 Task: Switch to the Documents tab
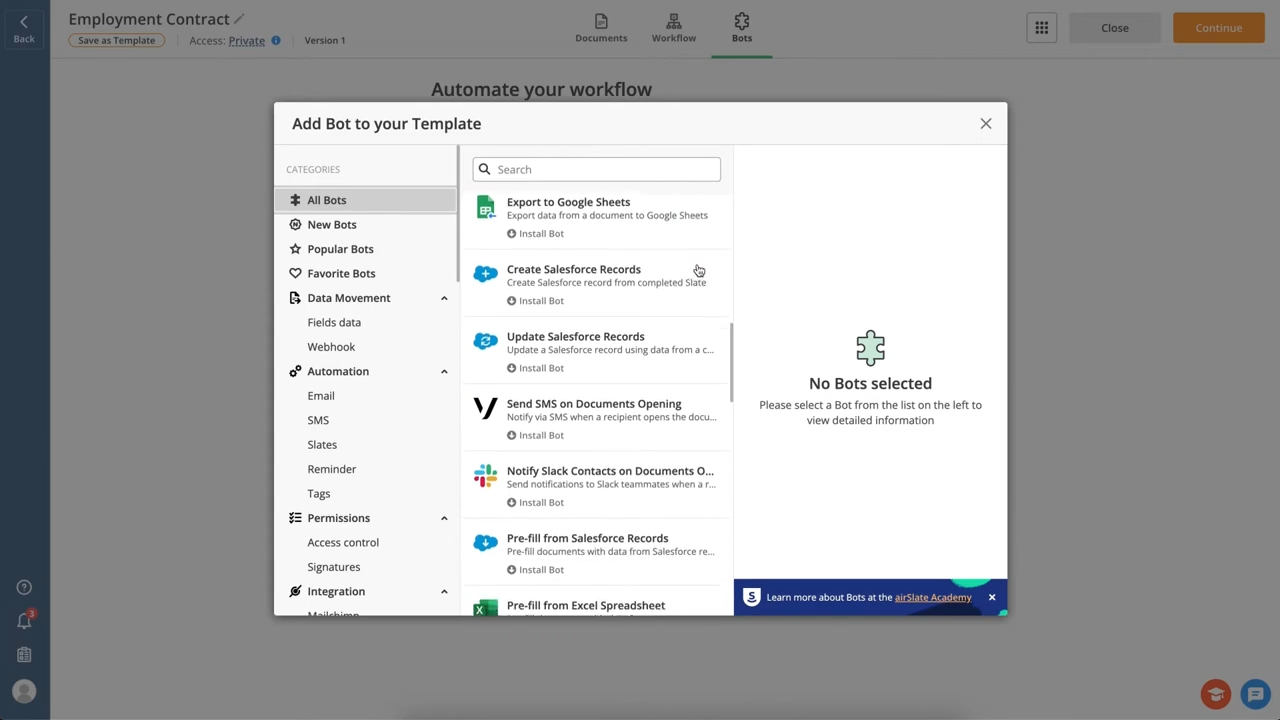601,28
